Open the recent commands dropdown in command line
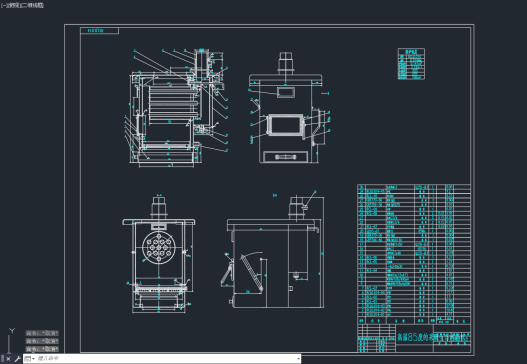The width and height of the screenshot is (527, 364). point(30,359)
